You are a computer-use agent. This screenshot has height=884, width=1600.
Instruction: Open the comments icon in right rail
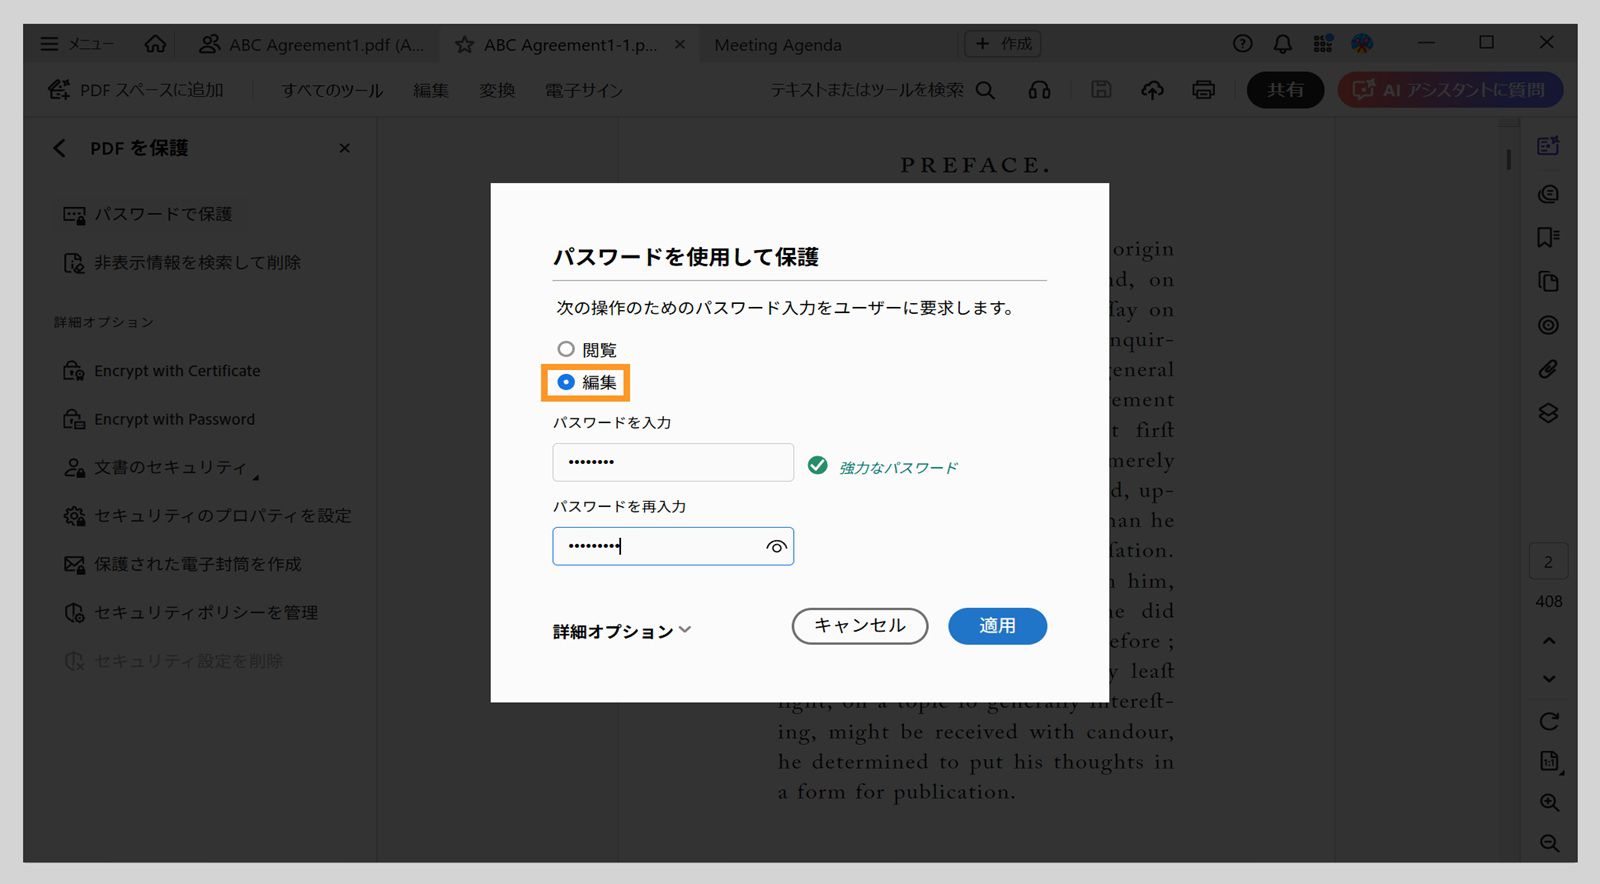tap(1548, 194)
